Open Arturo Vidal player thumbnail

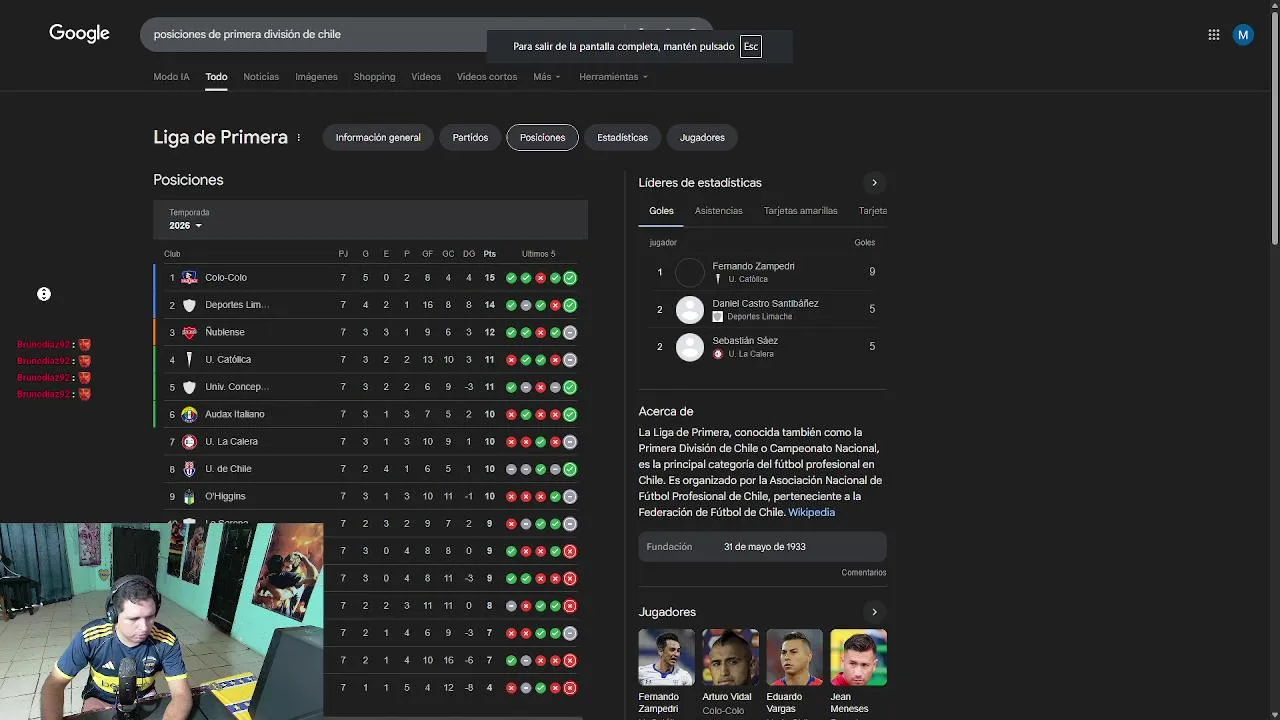click(x=730, y=657)
